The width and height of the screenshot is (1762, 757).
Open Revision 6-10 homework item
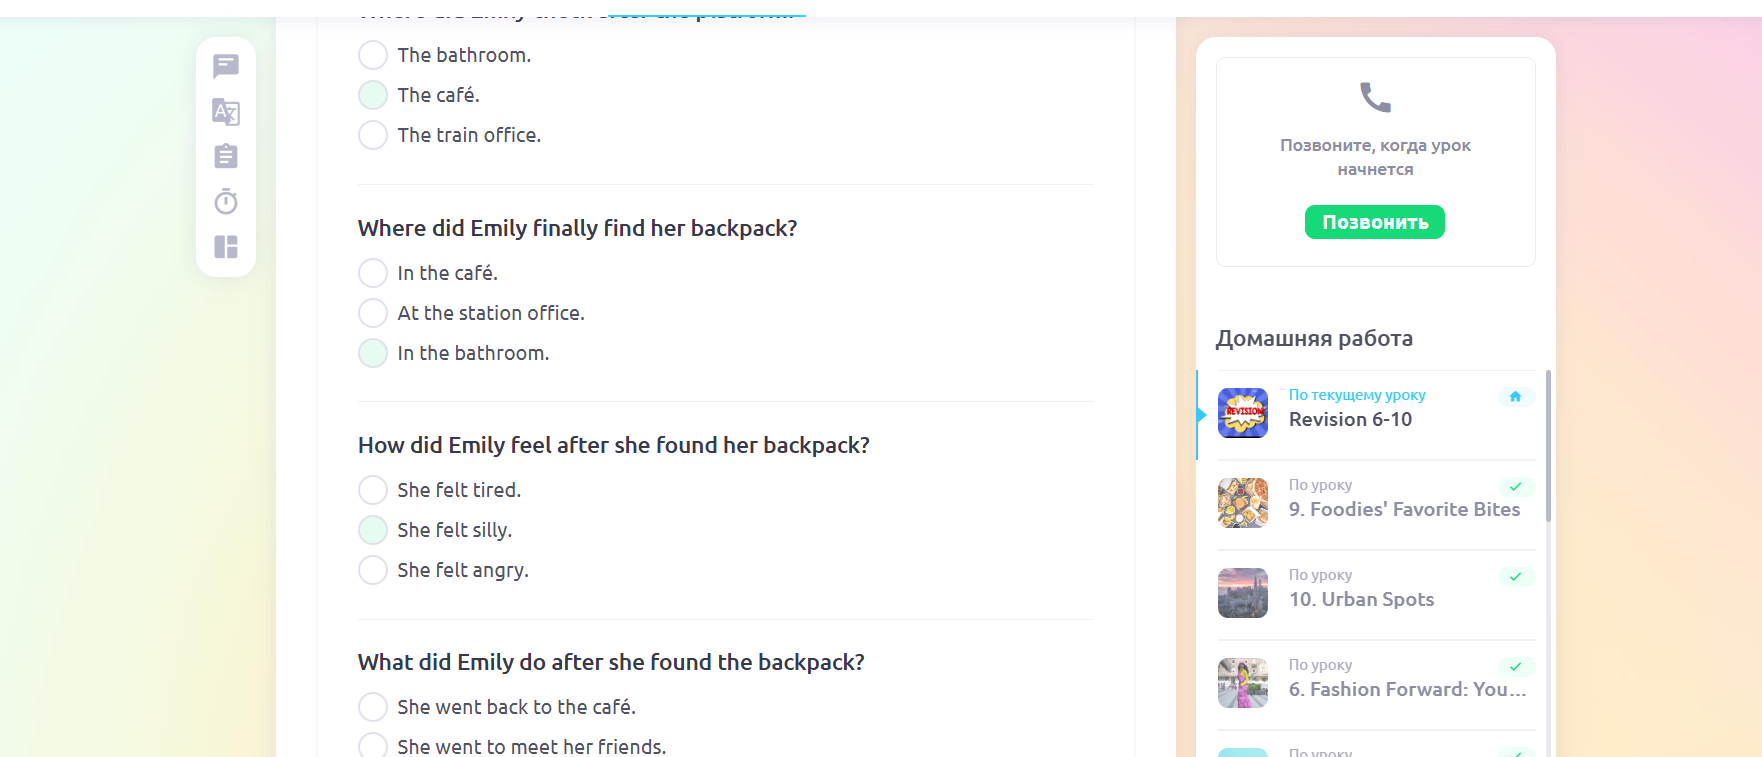tap(1350, 419)
